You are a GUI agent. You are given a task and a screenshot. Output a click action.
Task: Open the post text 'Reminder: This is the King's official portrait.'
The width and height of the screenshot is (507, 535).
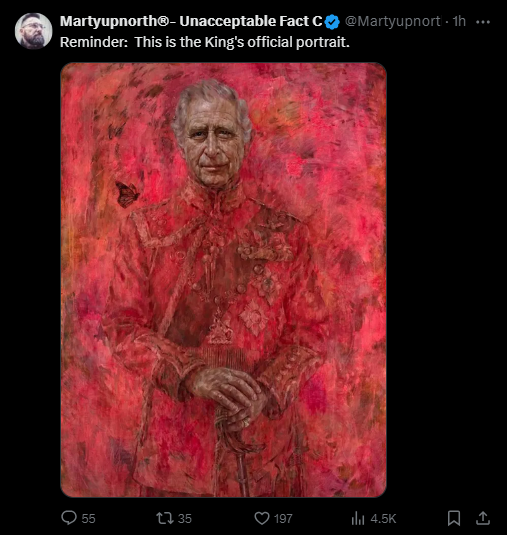pyautogui.click(x=205, y=42)
